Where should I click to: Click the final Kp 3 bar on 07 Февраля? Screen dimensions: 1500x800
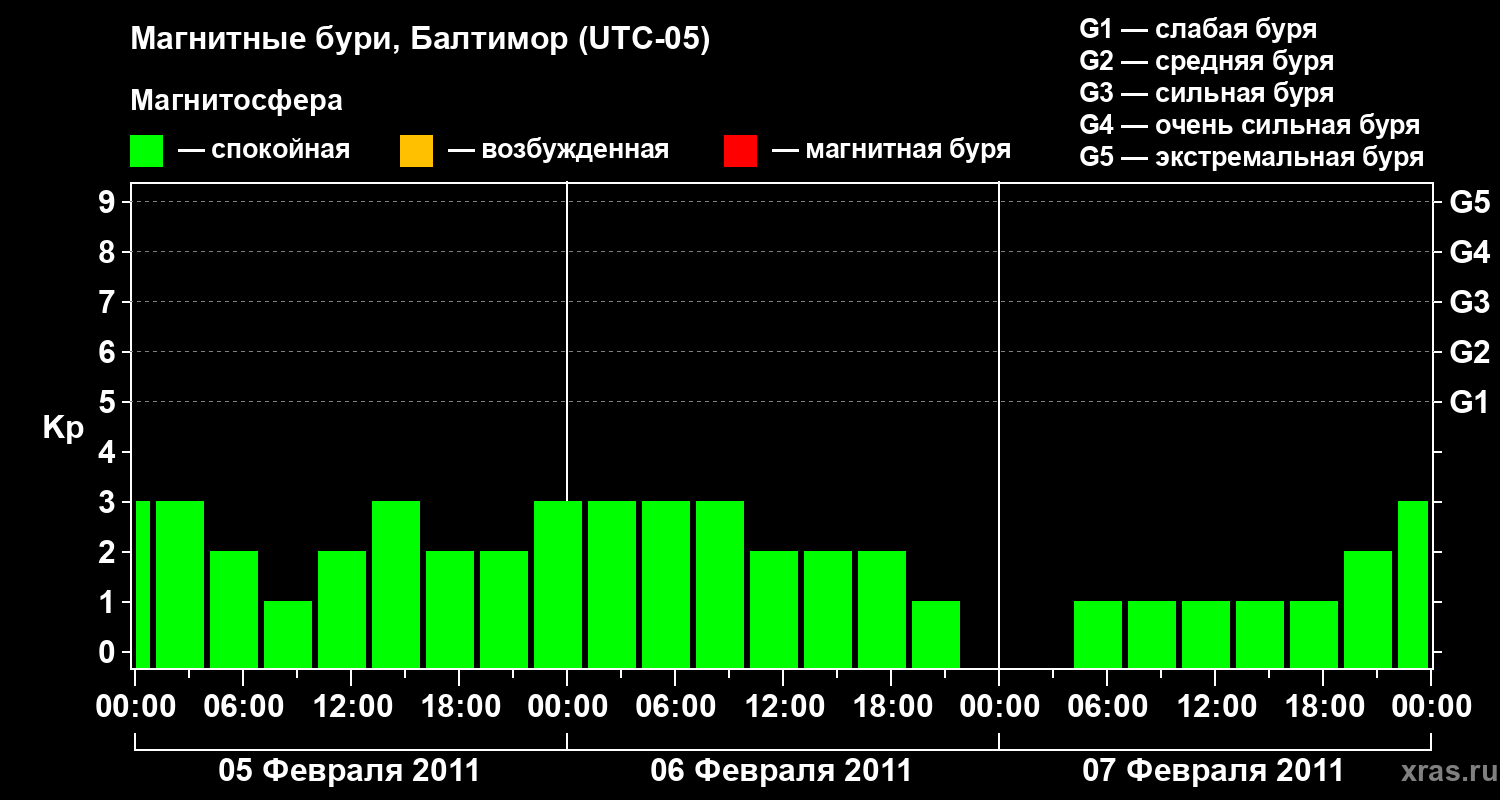pos(1413,584)
